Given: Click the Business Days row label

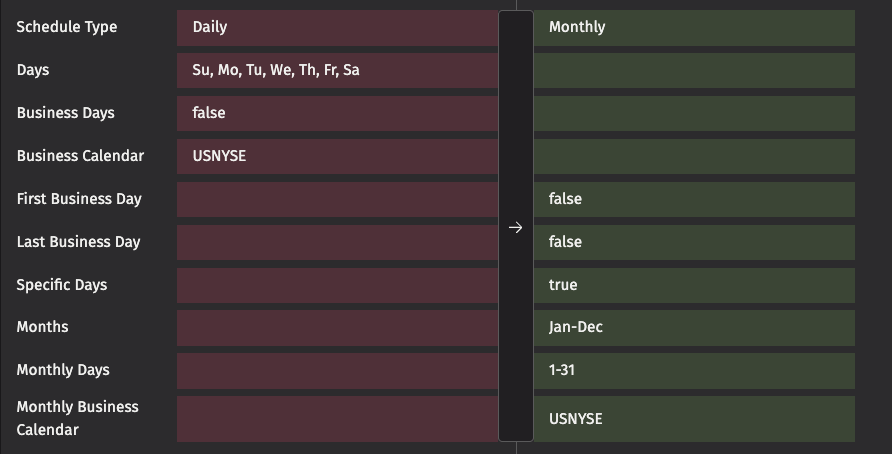Looking at the screenshot, I should pyautogui.click(x=66, y=113).
